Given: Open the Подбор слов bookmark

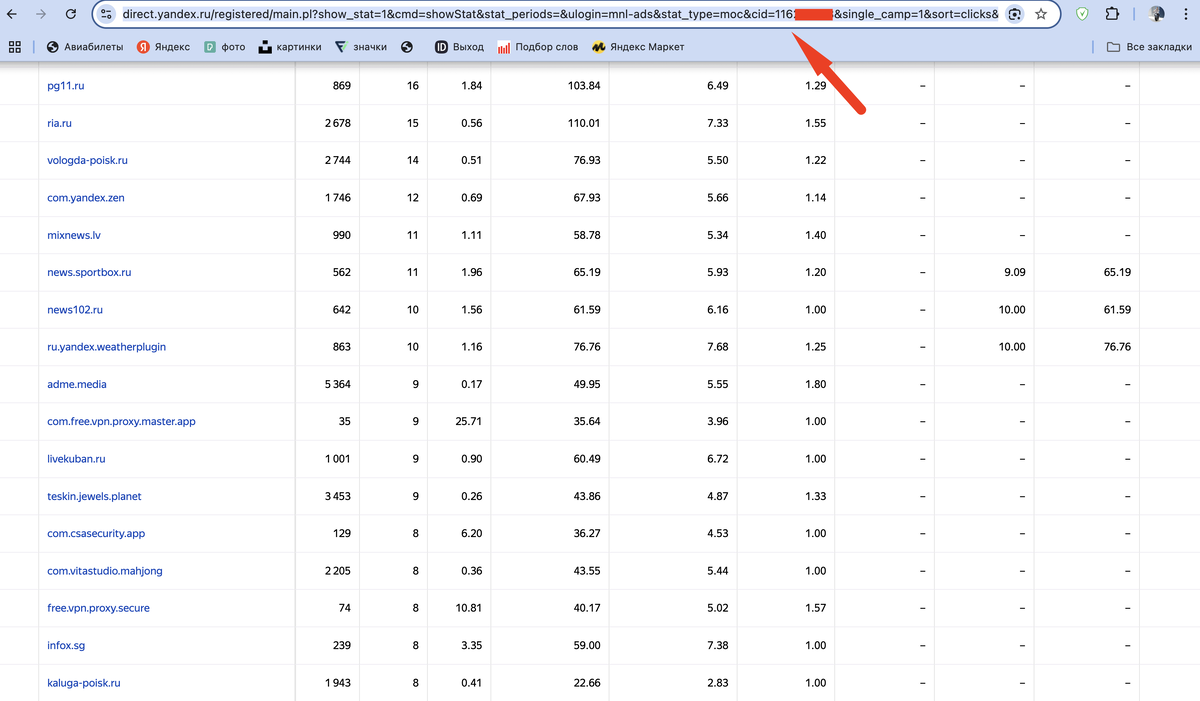Looking at the screenshot, I should click(x=538, y=47).
